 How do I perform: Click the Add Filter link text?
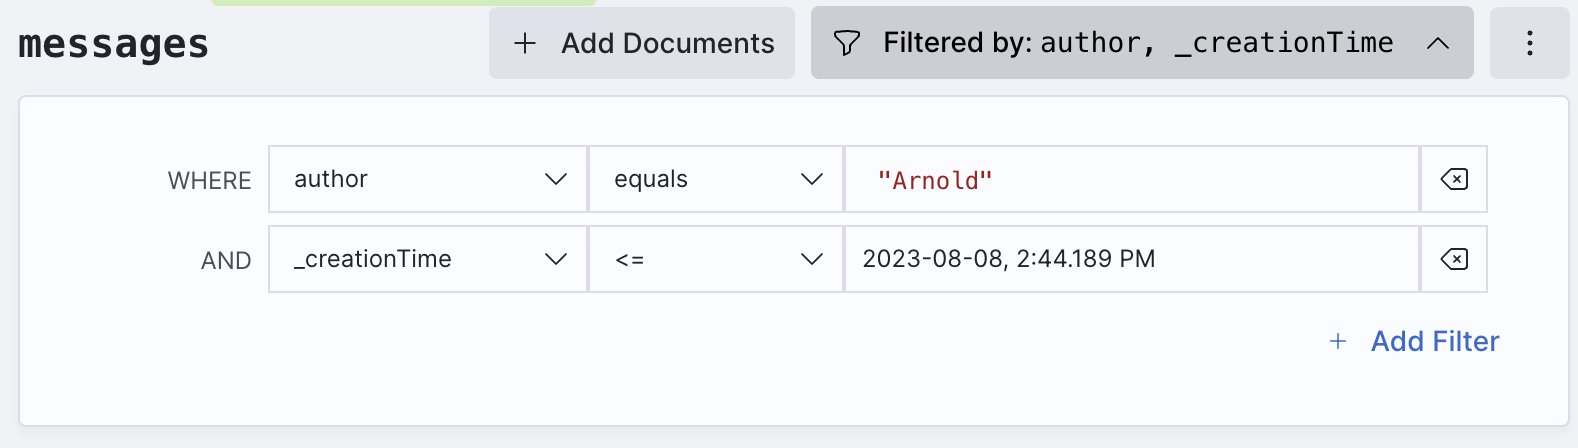click(x=1435, y=342)
